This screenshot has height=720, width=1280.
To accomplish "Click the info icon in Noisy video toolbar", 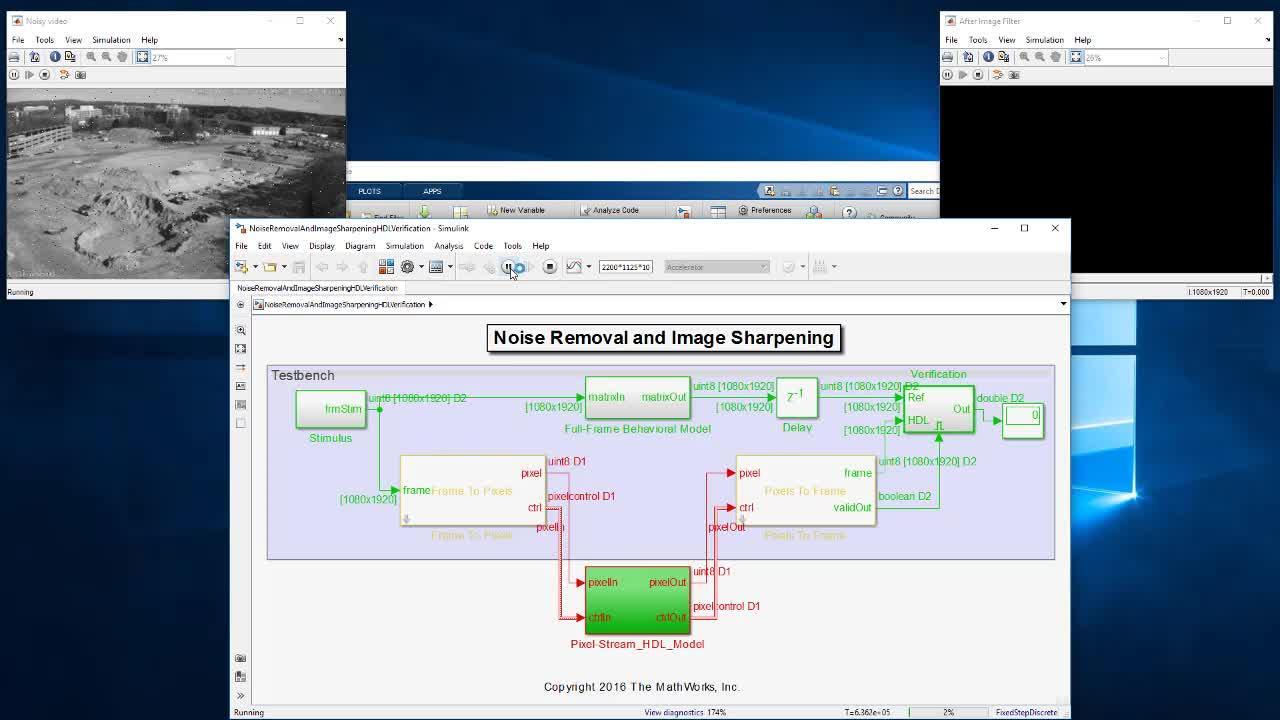I will [55, 57].
